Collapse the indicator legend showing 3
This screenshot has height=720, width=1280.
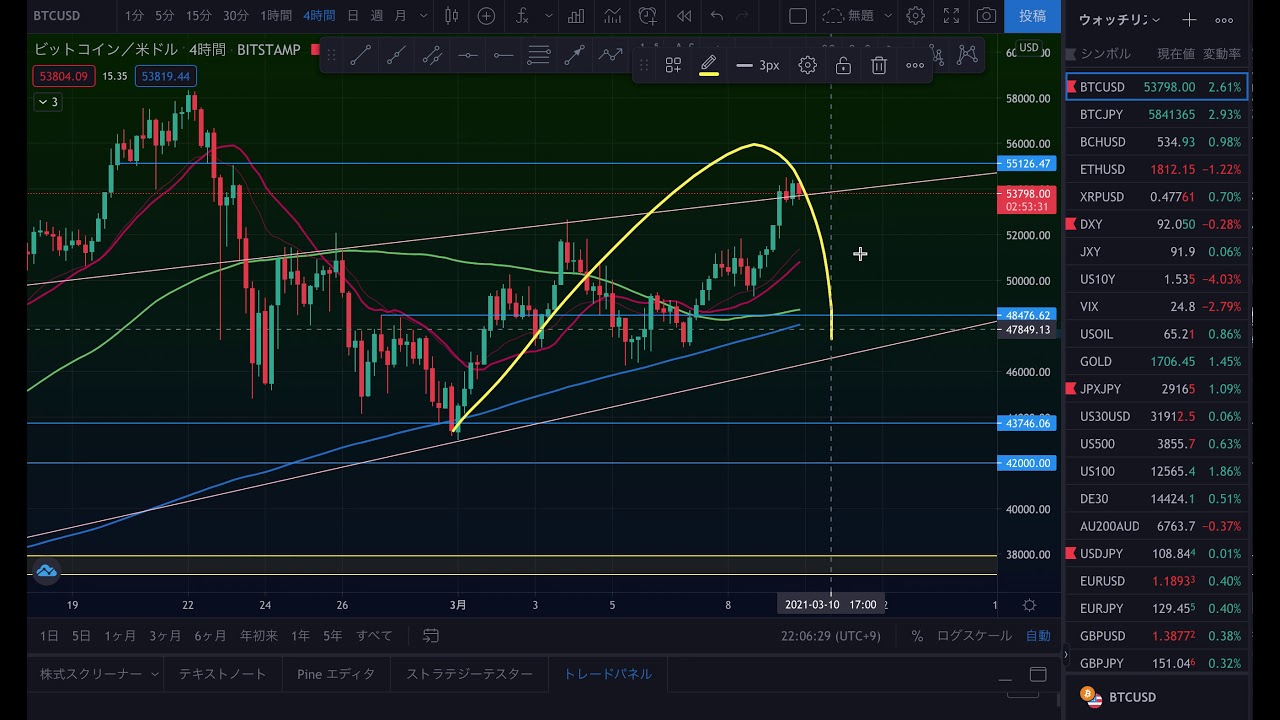coord(47,102)
